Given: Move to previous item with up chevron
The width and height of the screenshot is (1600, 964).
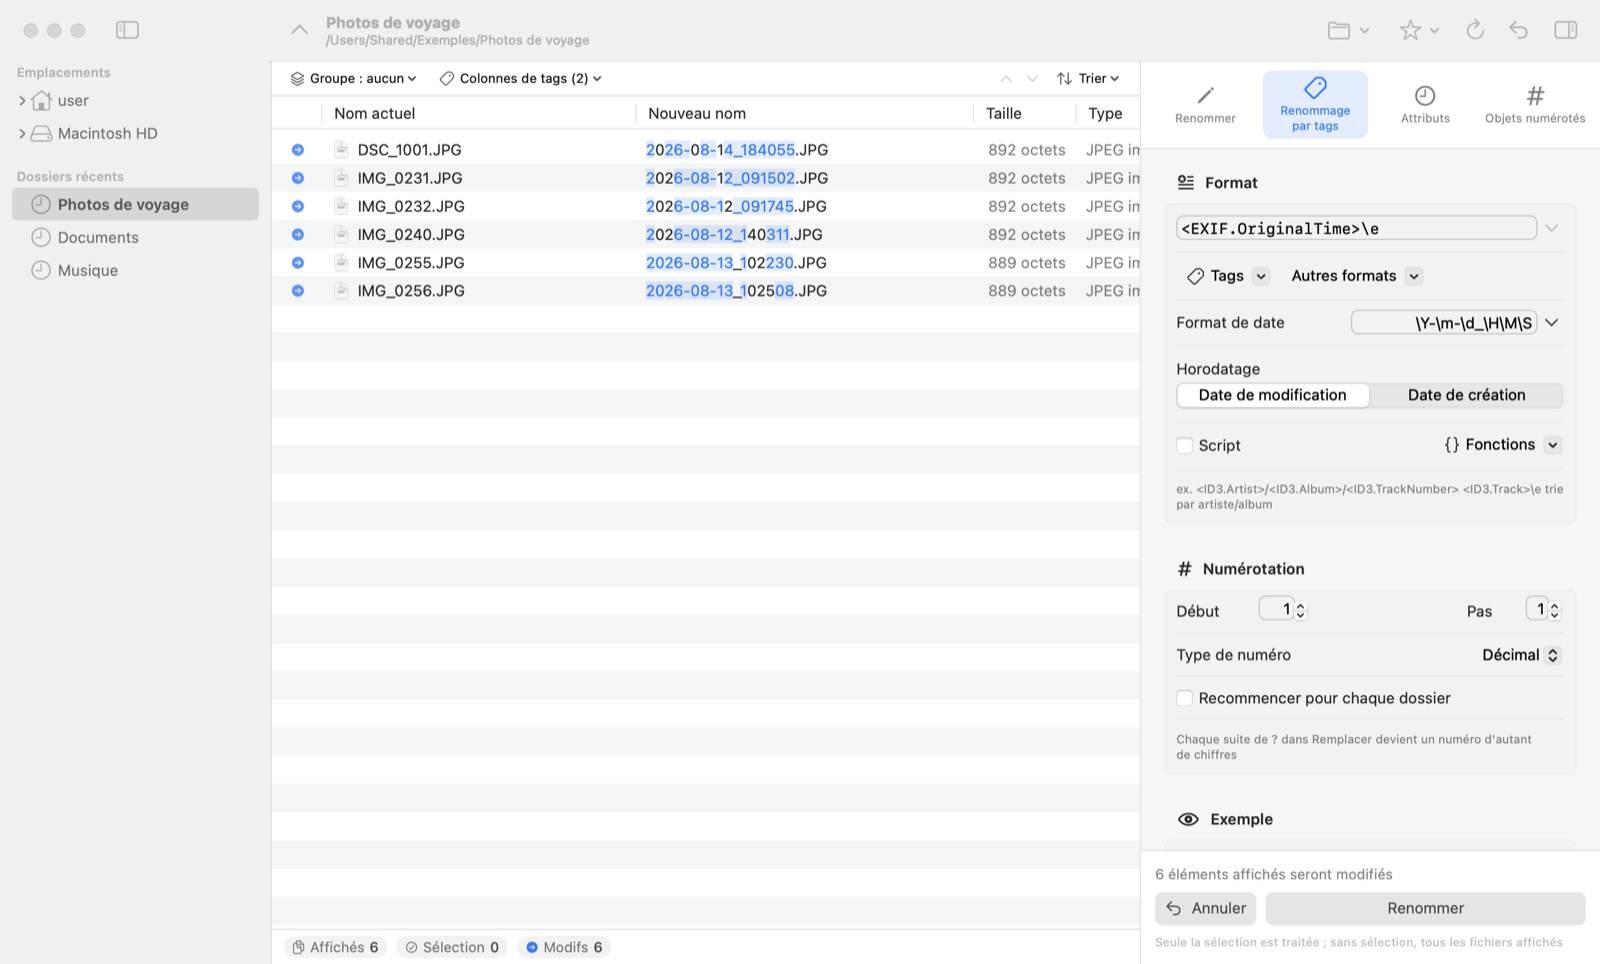Looking at the screenshot, I should [1006, 79].
